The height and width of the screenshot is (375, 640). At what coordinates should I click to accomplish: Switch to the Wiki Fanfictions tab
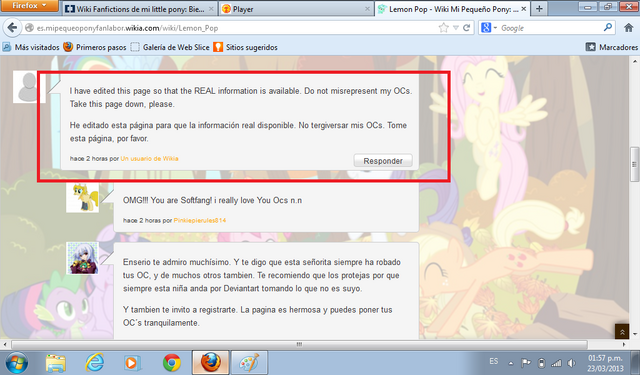pyautogui.click(x=140, y=9)
